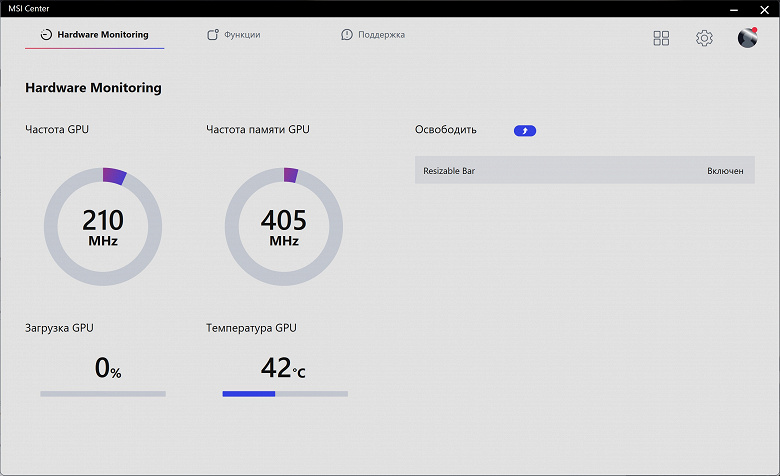
Task: Click the Resizable Bar row
Action: [584, 171]
